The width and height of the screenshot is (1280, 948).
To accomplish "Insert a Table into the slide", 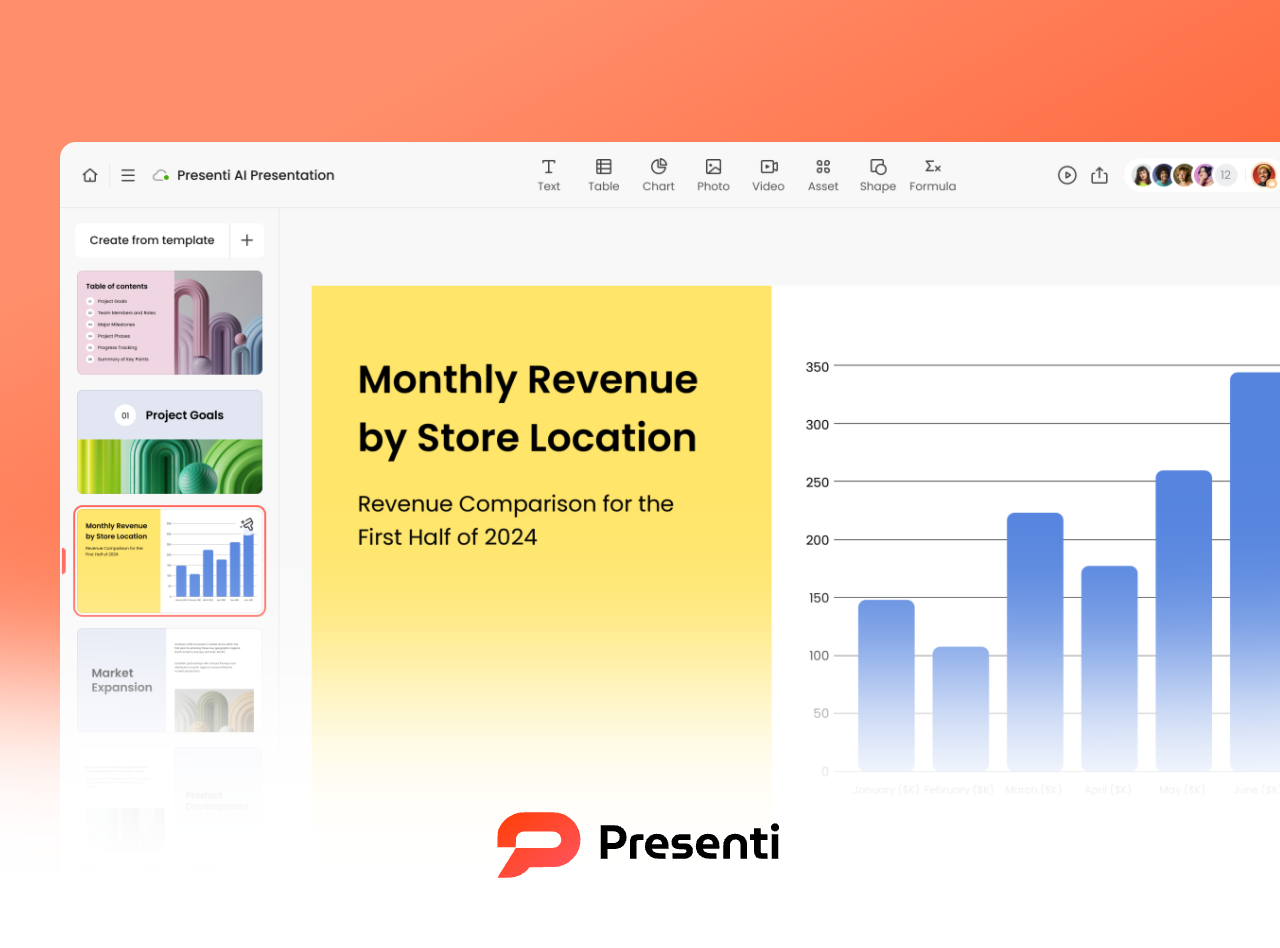I will pos(603,175).
